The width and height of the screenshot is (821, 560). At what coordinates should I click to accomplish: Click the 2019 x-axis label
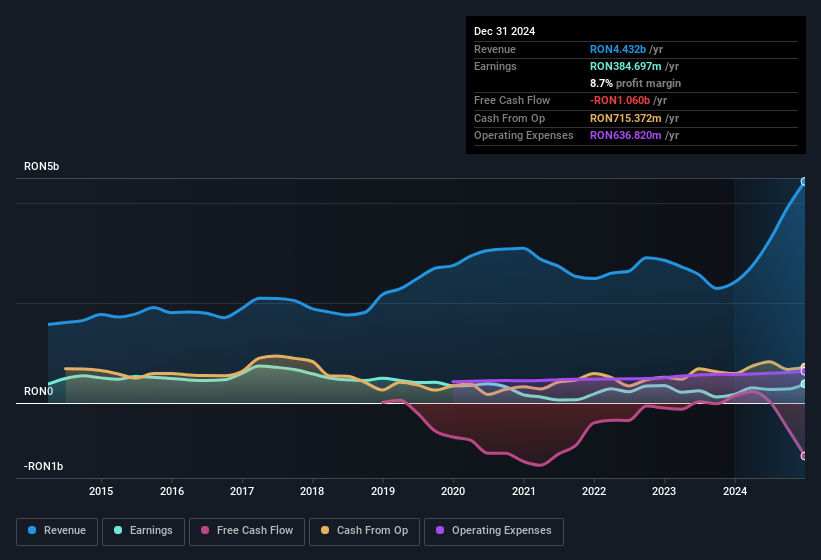point(383,491)
